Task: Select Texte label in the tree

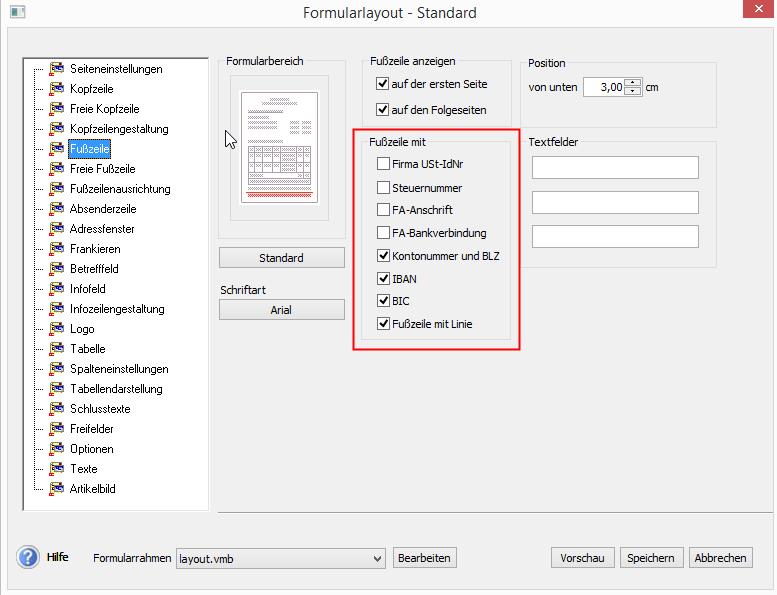Action: pos(84,469)
